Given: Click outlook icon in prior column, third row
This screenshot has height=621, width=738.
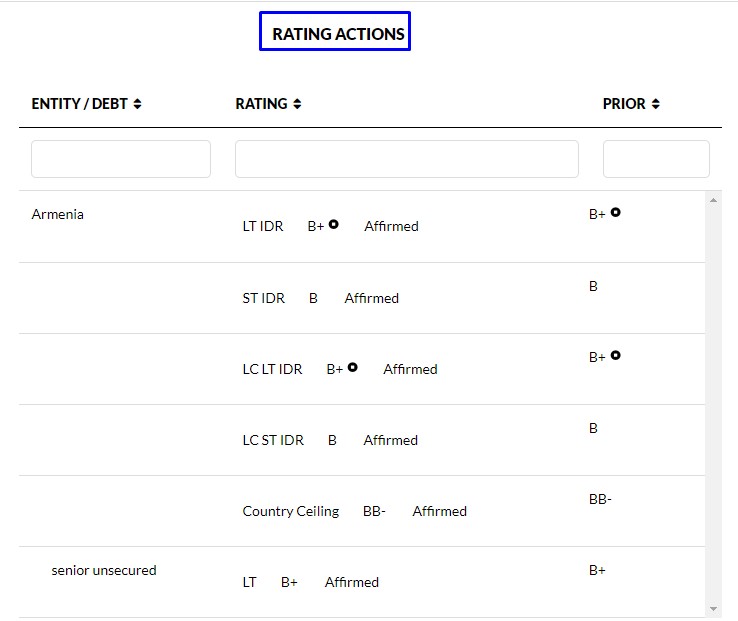Looking at the screenshot, I should point(616,355).
